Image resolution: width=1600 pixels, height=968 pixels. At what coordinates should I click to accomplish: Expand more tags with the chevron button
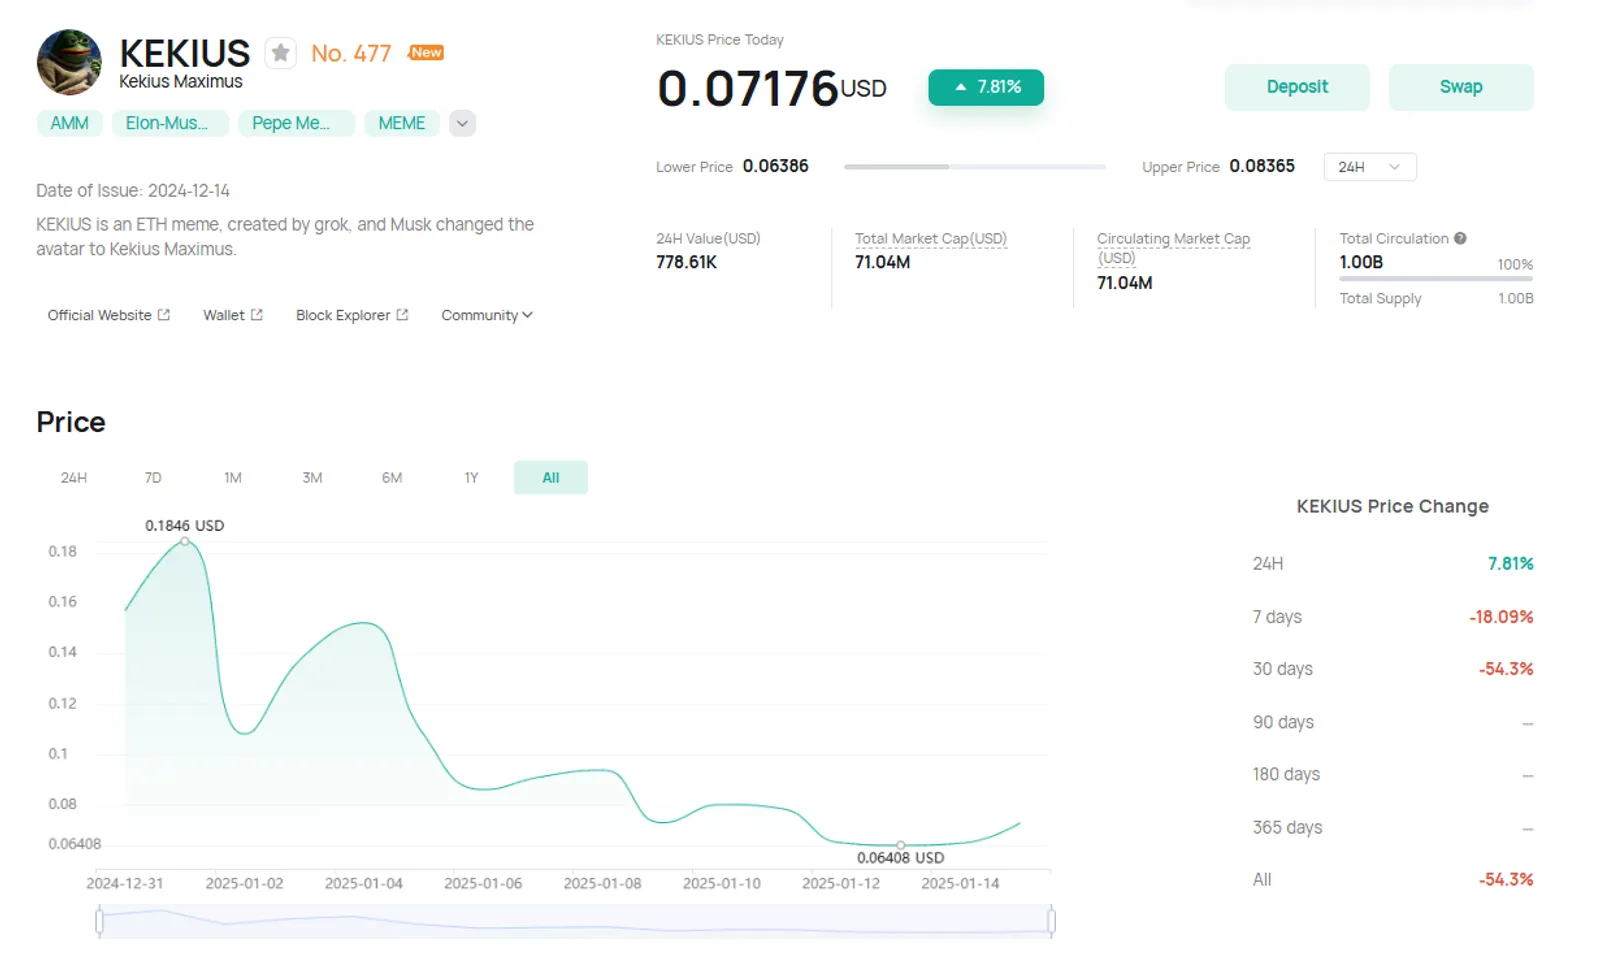tap(462, 123)
